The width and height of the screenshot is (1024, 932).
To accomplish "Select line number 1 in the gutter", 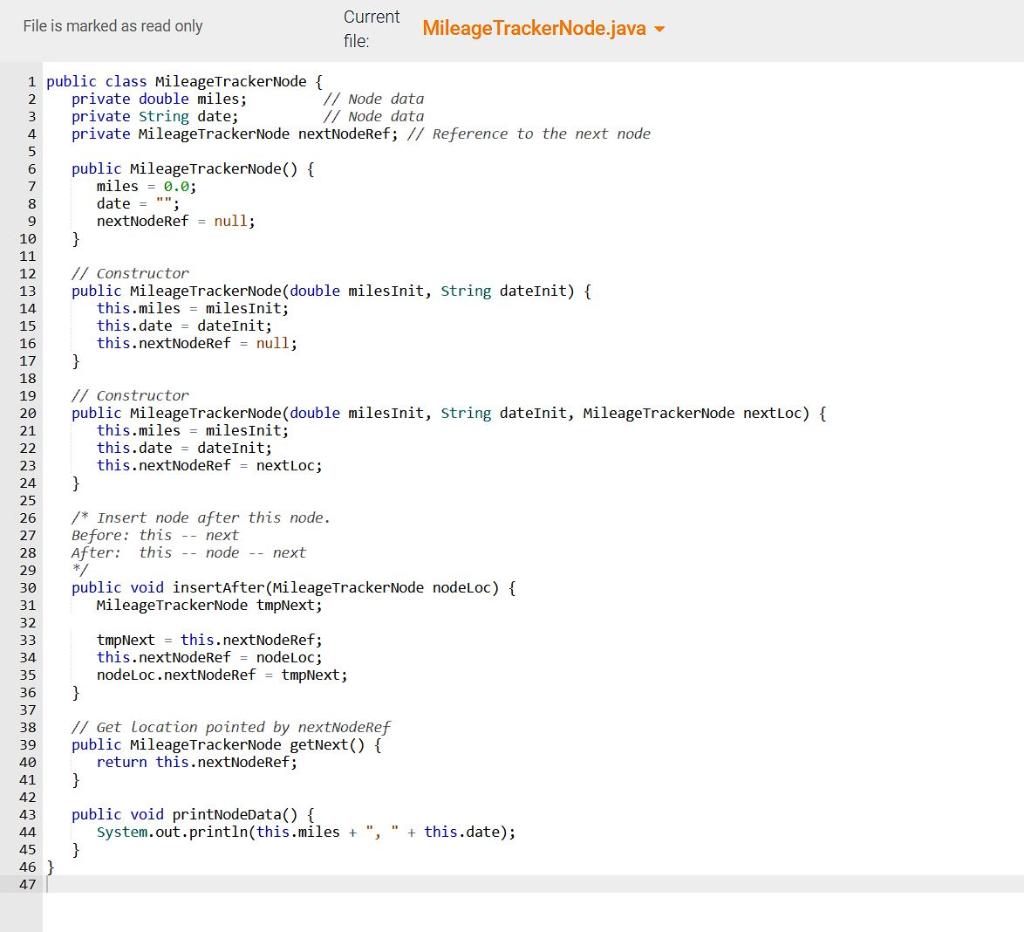I will click(x=31, y=81).
